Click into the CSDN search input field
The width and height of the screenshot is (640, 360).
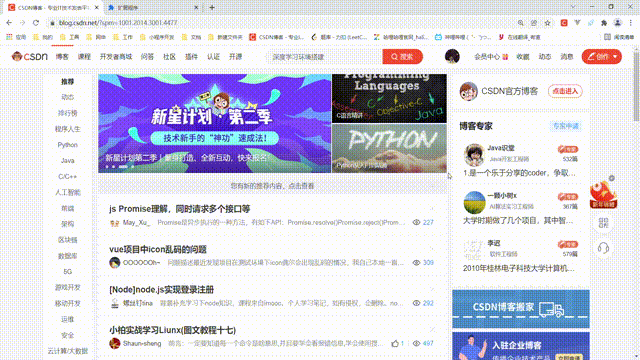[324, 57]
